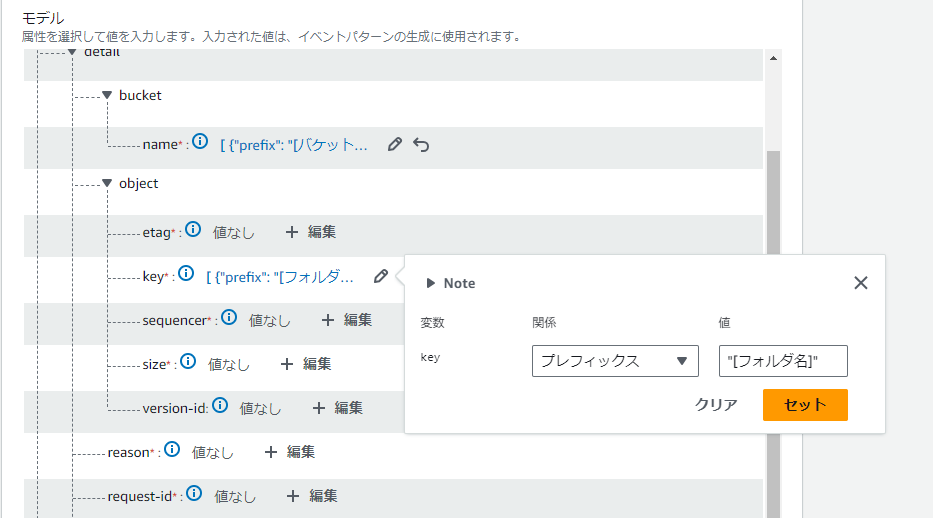This screenshot has width=933, height=518.
Task: Click plus icon to edit version-id
Action: (x=319, y=408)
